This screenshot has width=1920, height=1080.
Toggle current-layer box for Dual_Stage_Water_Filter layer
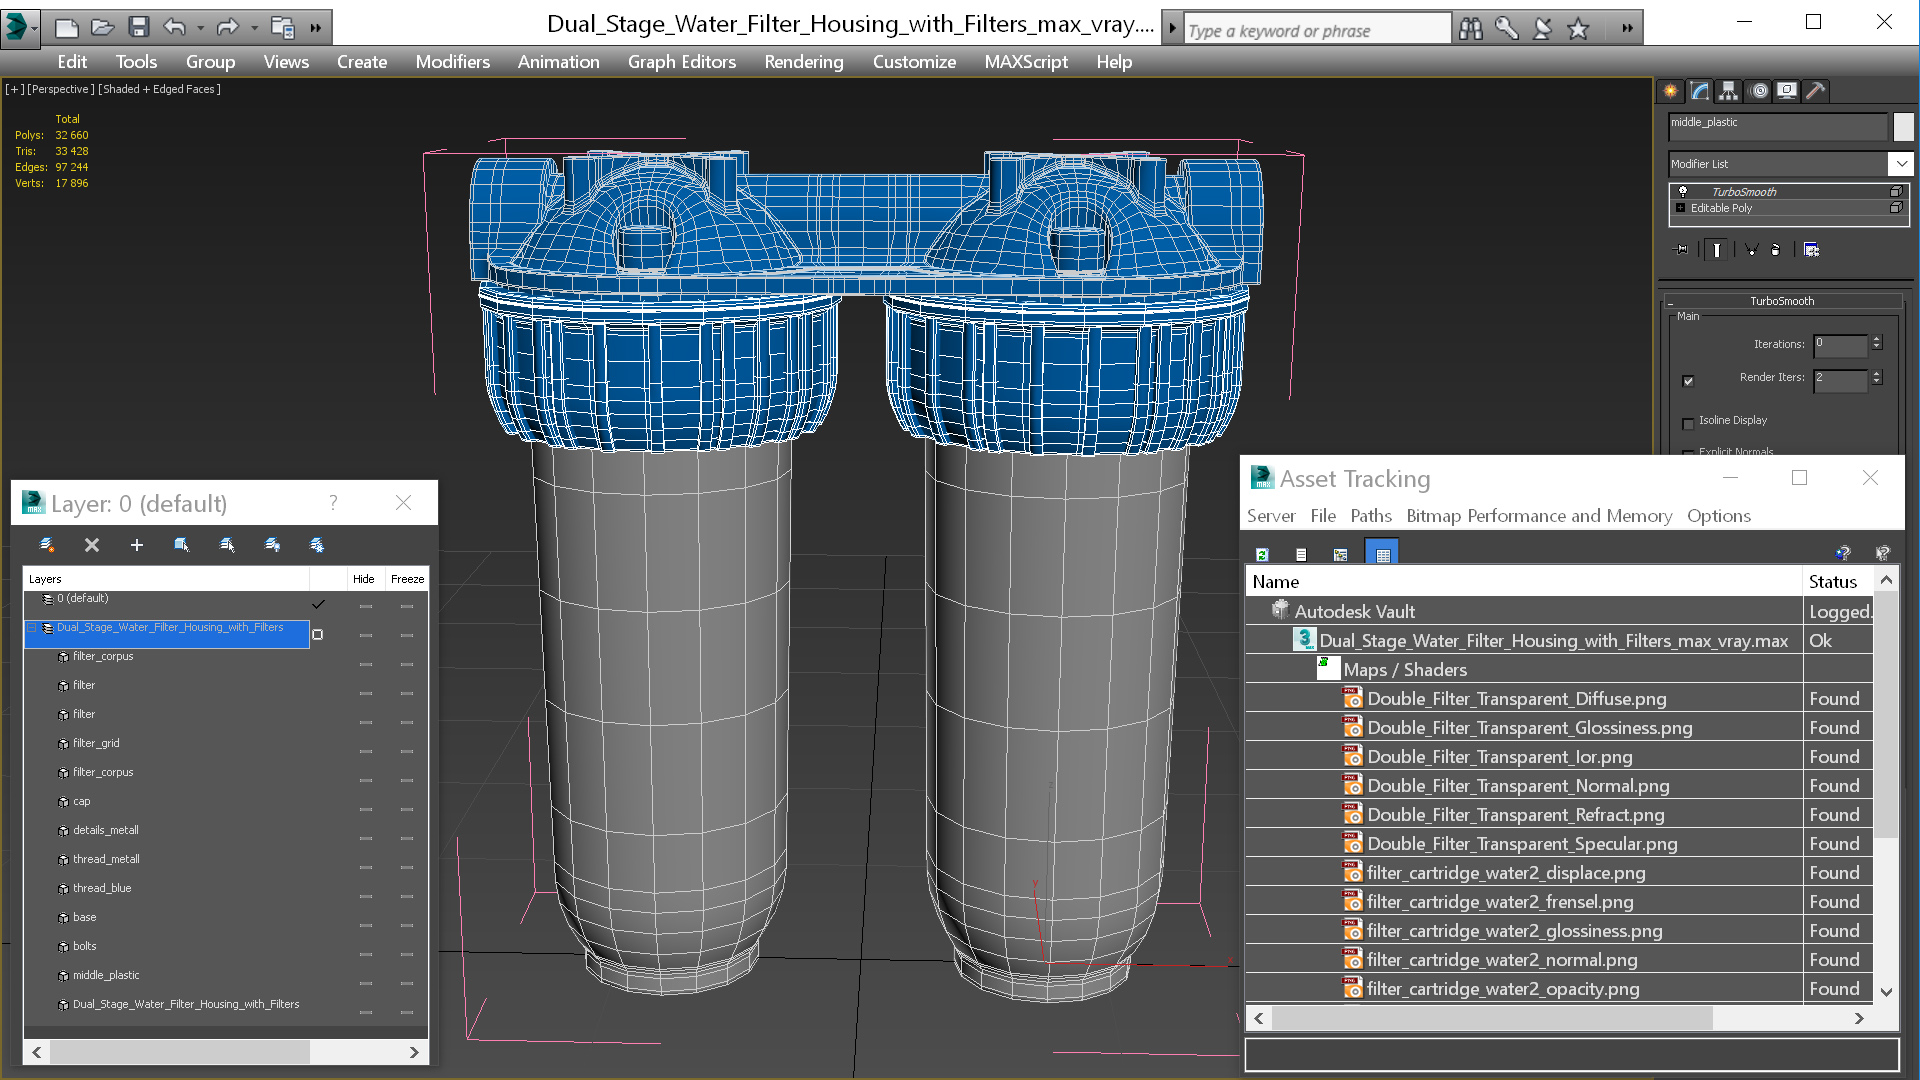318,634
